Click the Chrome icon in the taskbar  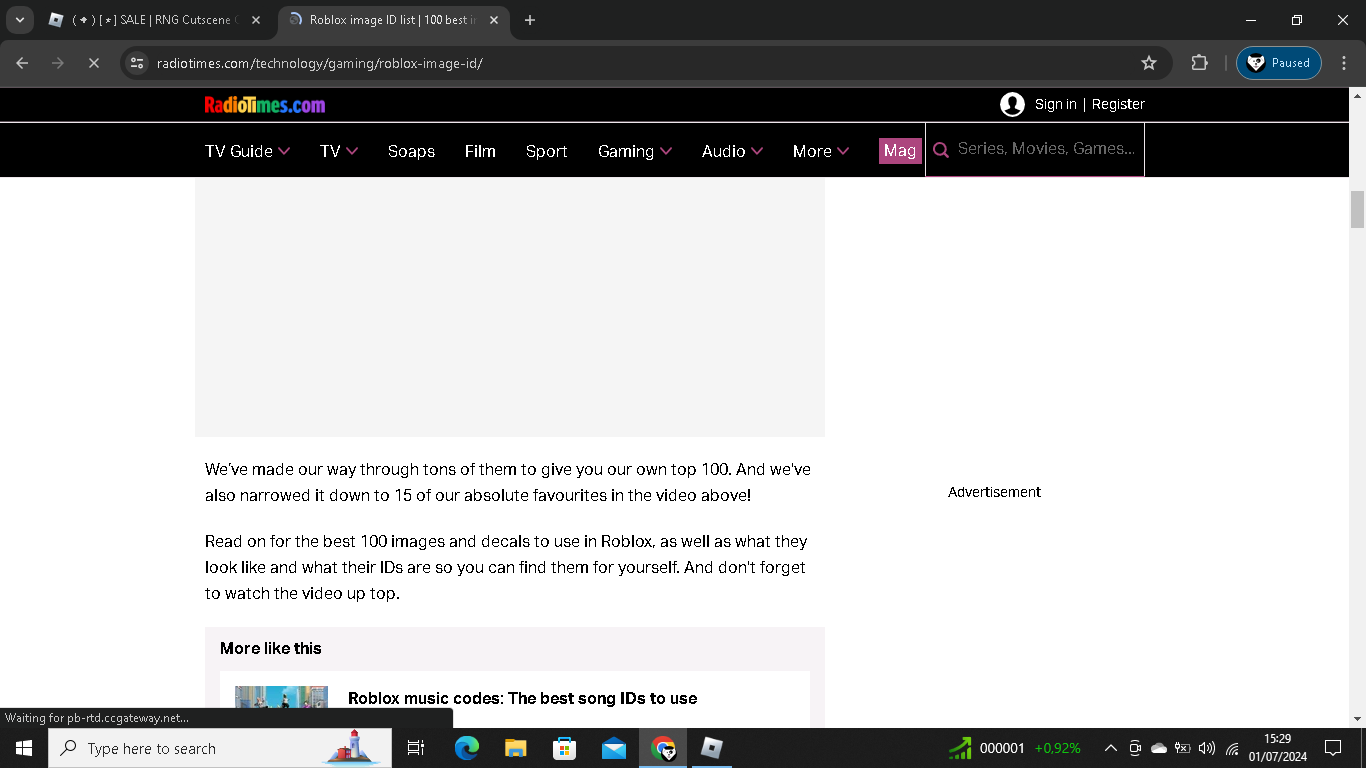[663, 748]
